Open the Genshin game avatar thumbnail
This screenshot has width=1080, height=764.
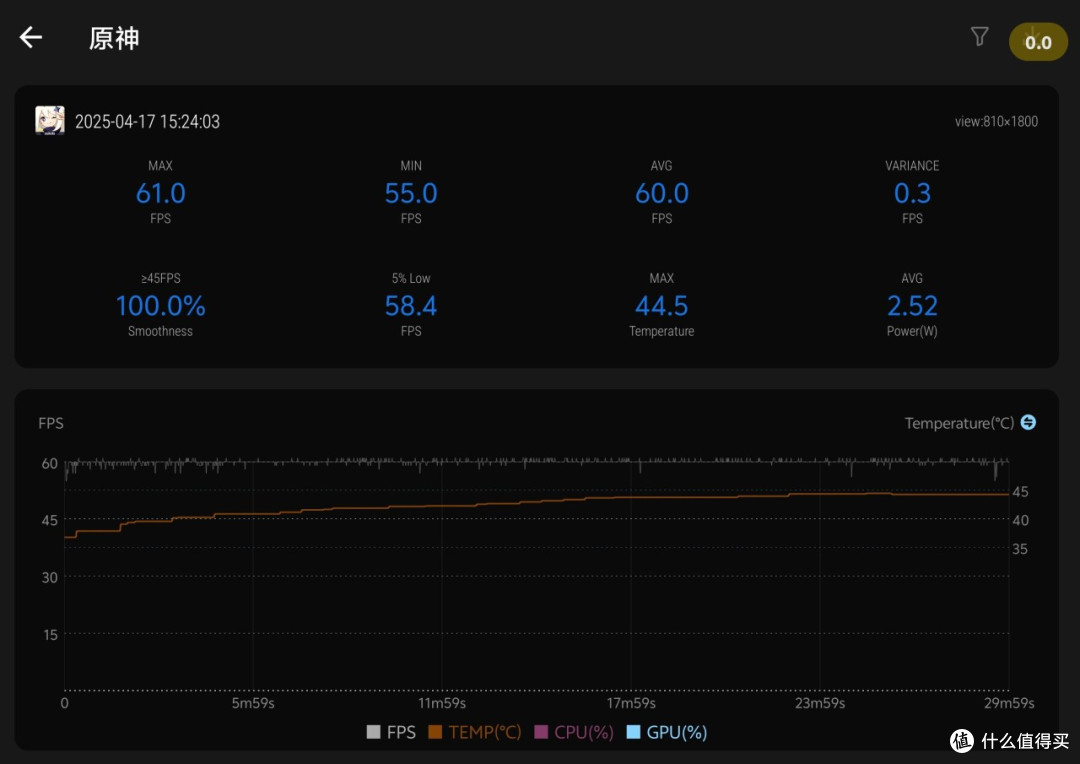click(x=50, y=121)
